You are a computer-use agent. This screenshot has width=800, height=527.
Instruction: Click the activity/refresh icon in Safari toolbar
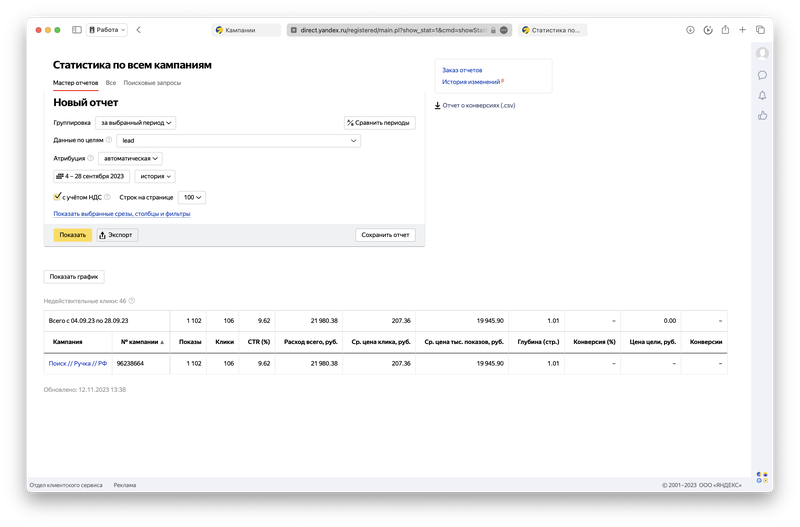point(708,30)
